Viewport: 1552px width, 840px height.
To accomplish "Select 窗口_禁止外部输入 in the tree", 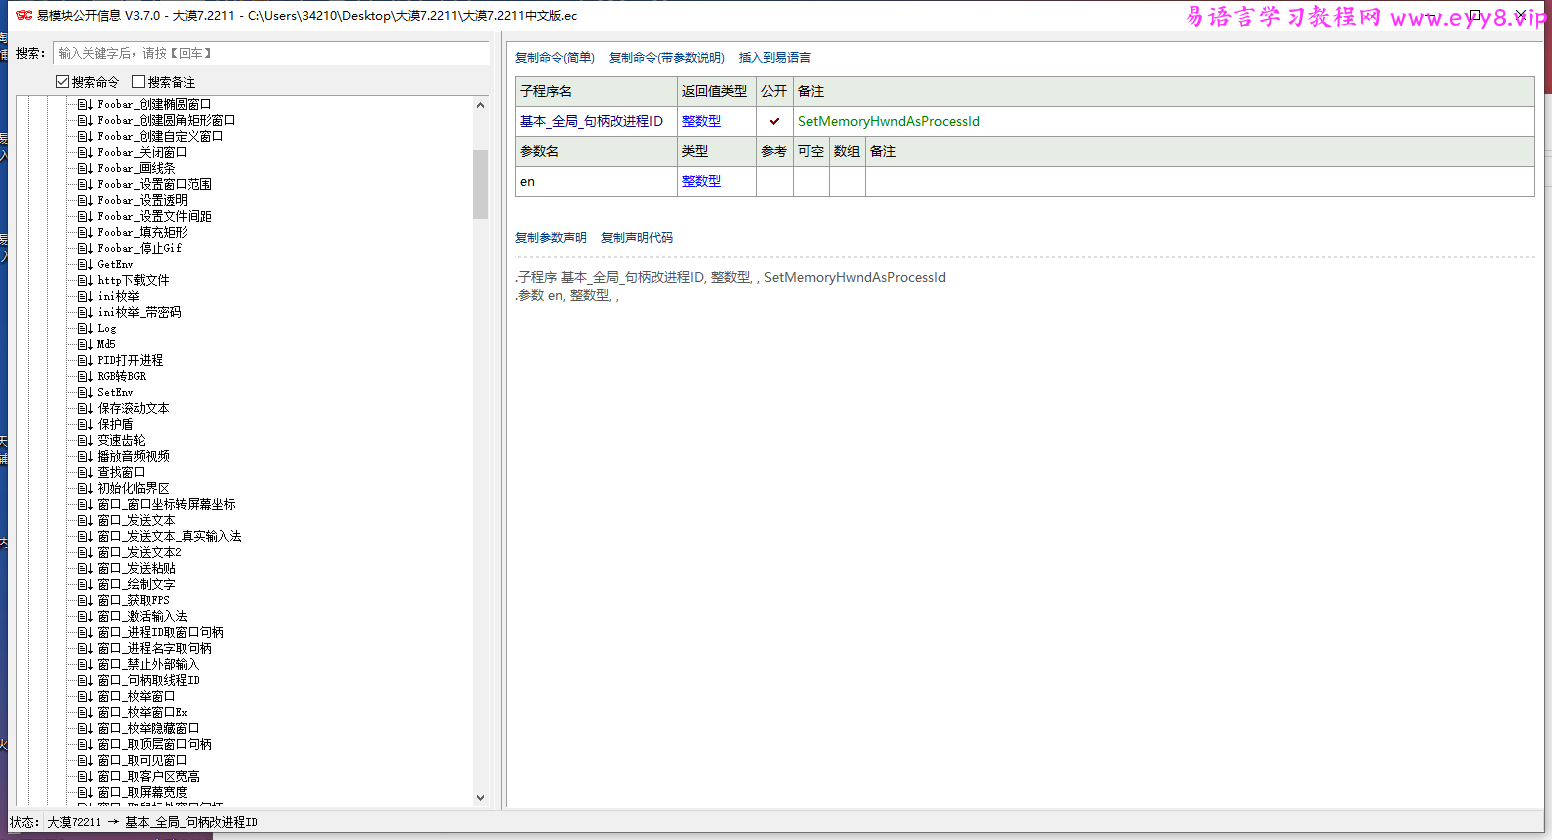I will click(148, 664).
